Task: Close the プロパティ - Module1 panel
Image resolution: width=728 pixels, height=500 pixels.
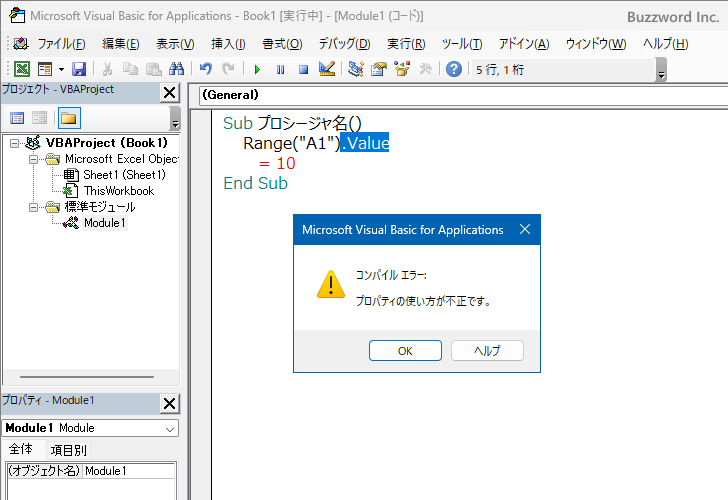Action: [169, 403]
